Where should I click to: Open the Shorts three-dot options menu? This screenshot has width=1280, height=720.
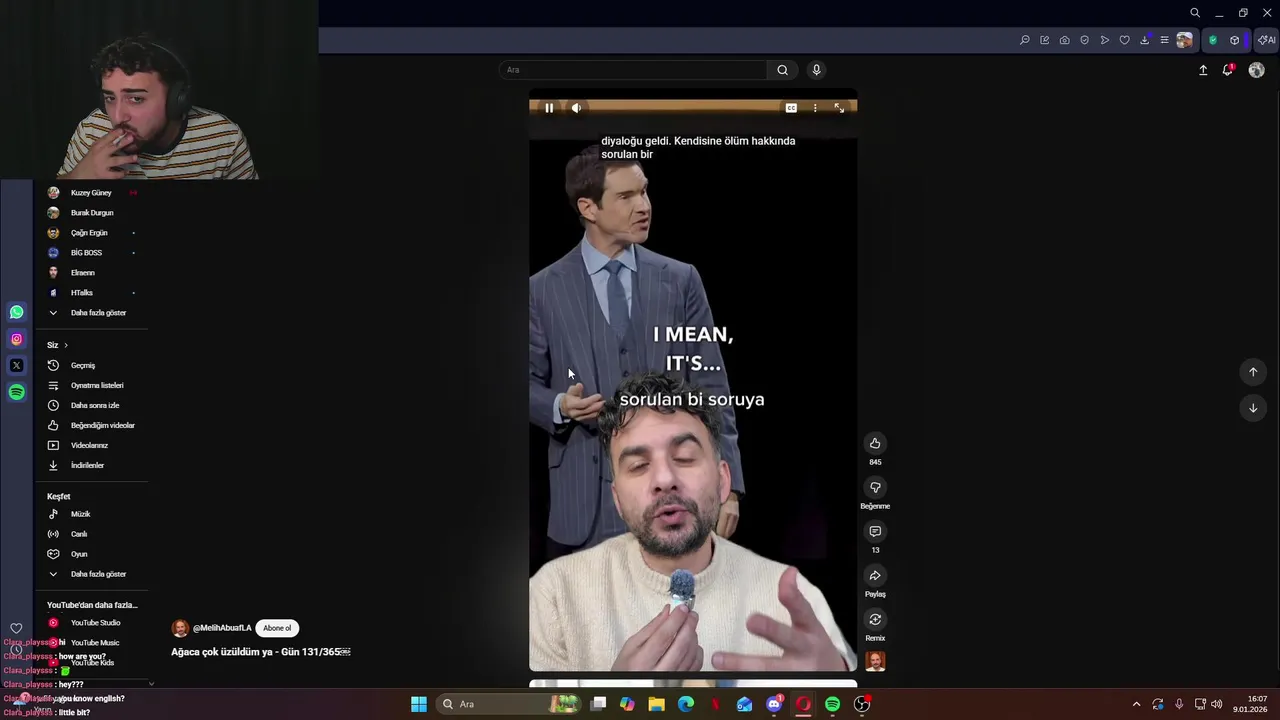coord(815,108)
